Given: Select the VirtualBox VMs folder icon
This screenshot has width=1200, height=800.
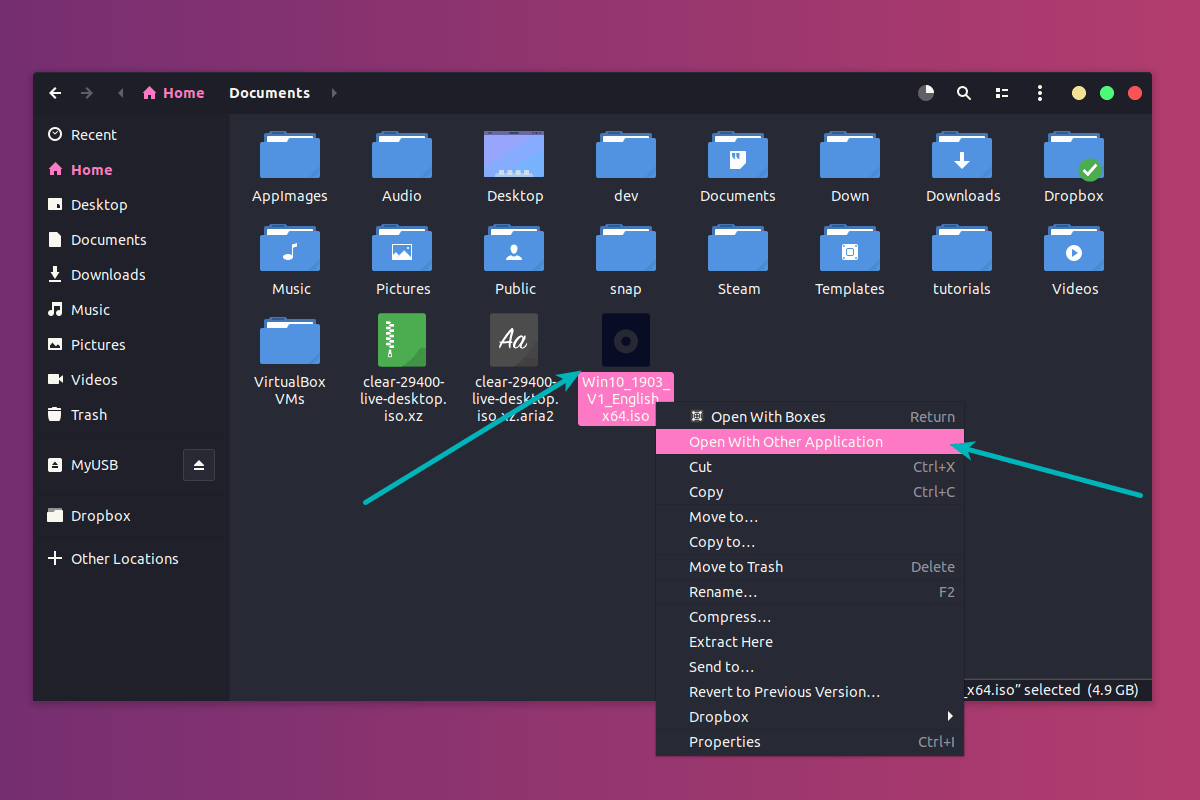Looking at the screenshot, I should pyautogui.click(x=290, y=341).
